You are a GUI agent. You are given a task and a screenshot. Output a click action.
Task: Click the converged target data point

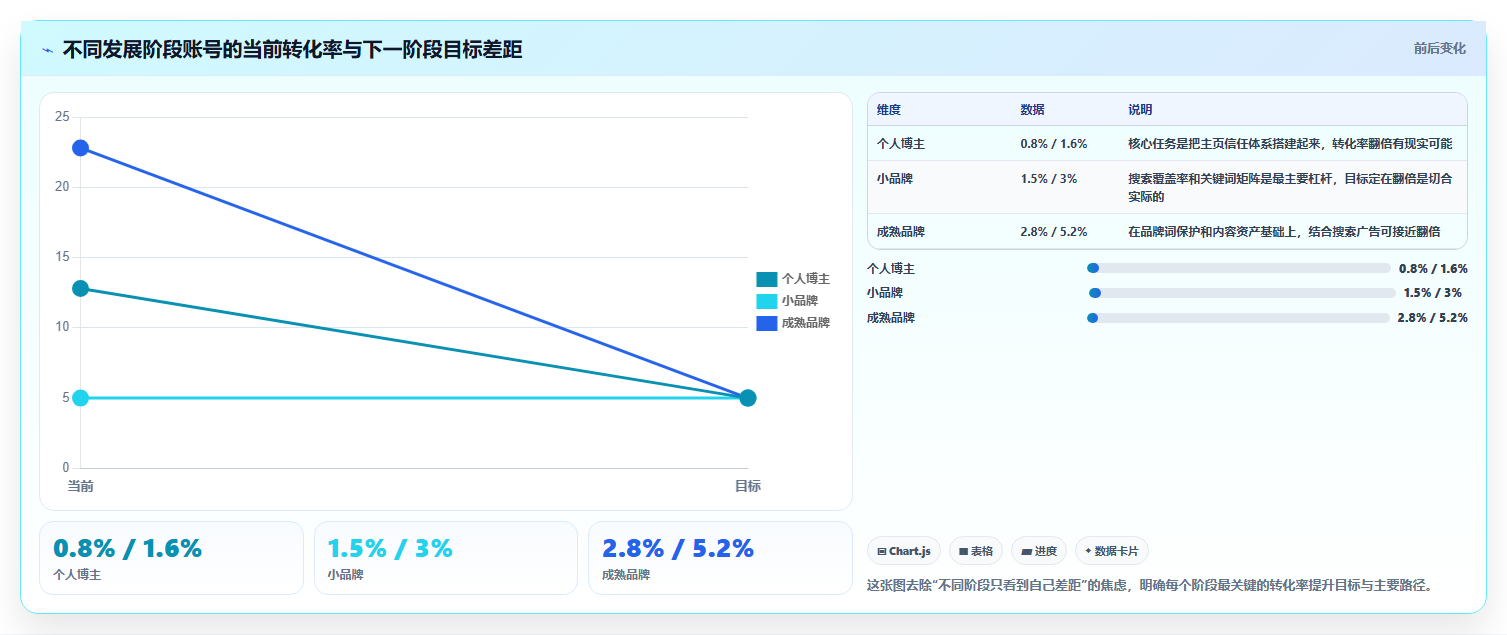(x=748, y=398)
